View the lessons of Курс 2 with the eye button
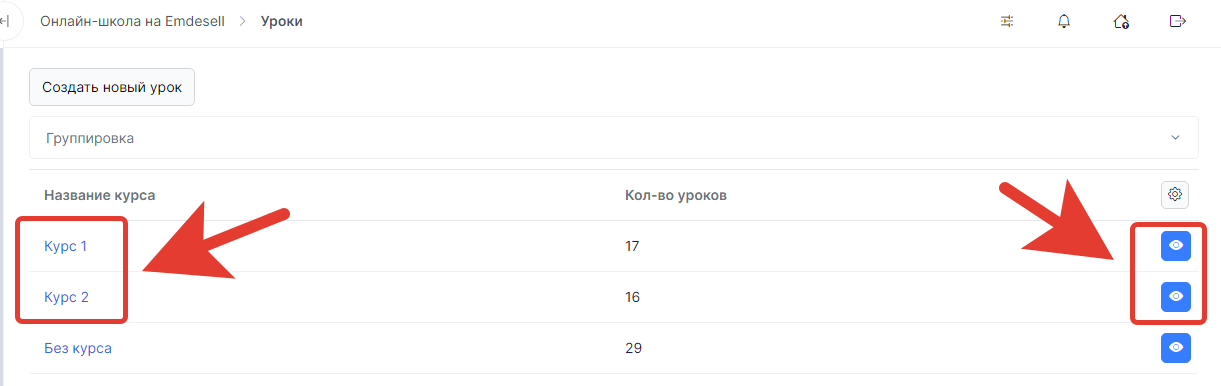 1176,297
